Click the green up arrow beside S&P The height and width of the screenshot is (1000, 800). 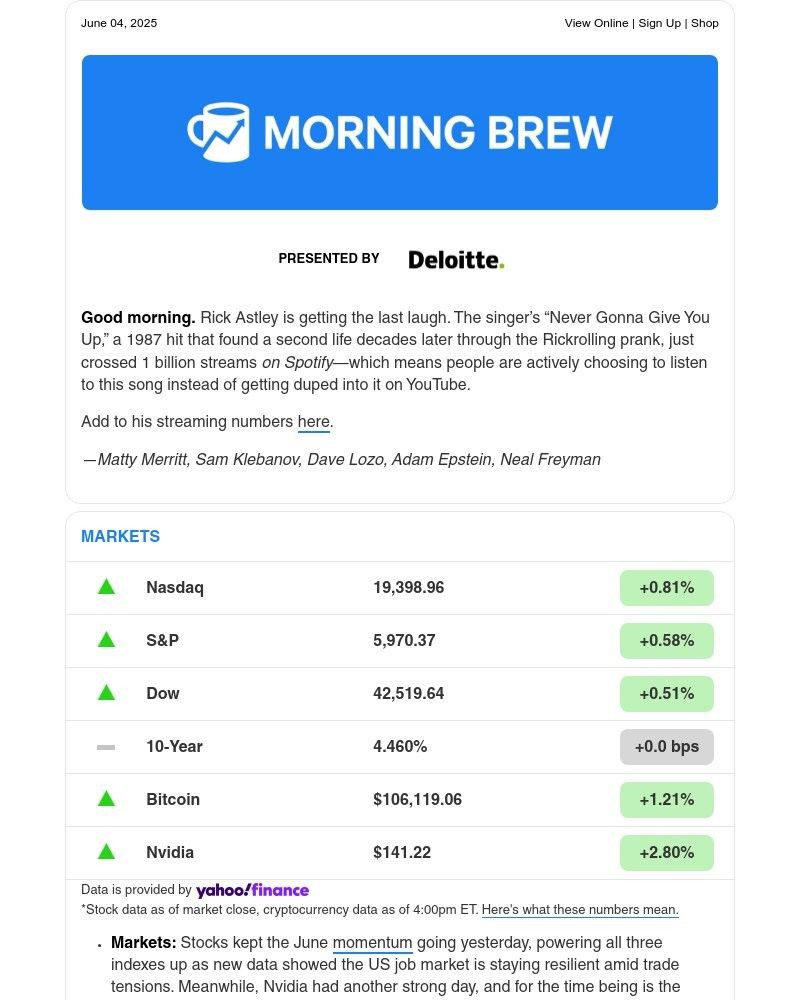[107, 640]
